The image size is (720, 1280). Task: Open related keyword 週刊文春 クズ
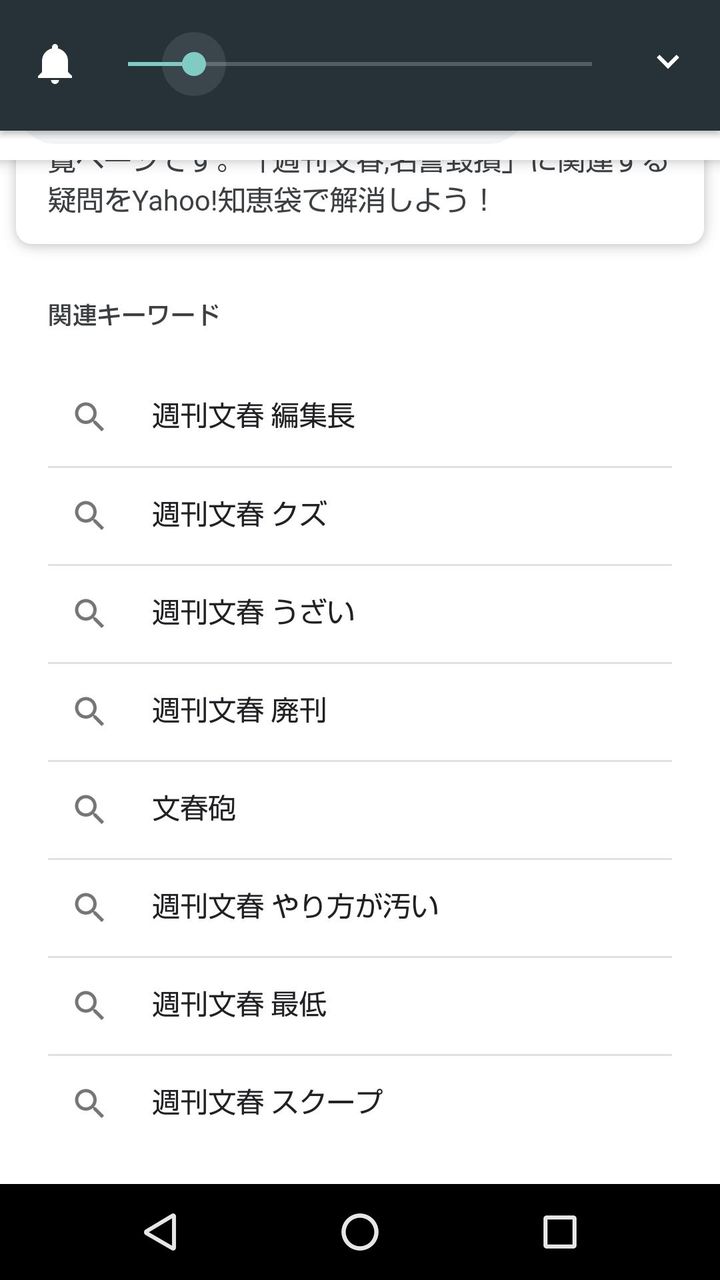(239, 514)
